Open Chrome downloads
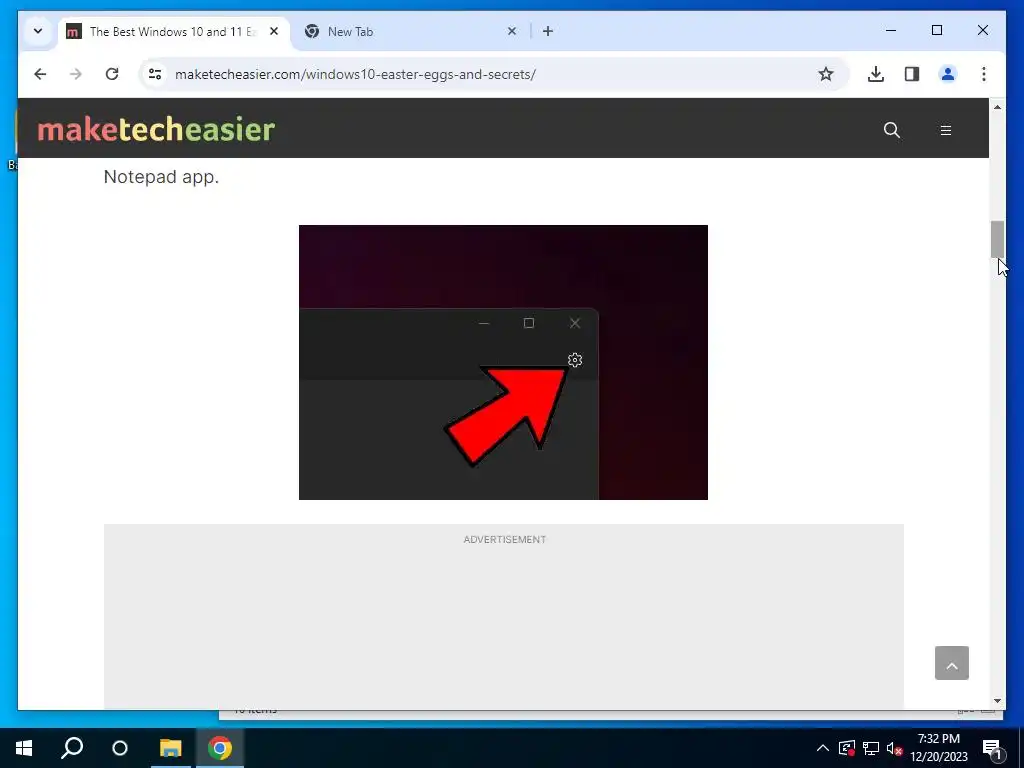This screenshot has height=768, width=1024. tap(876, 74)
